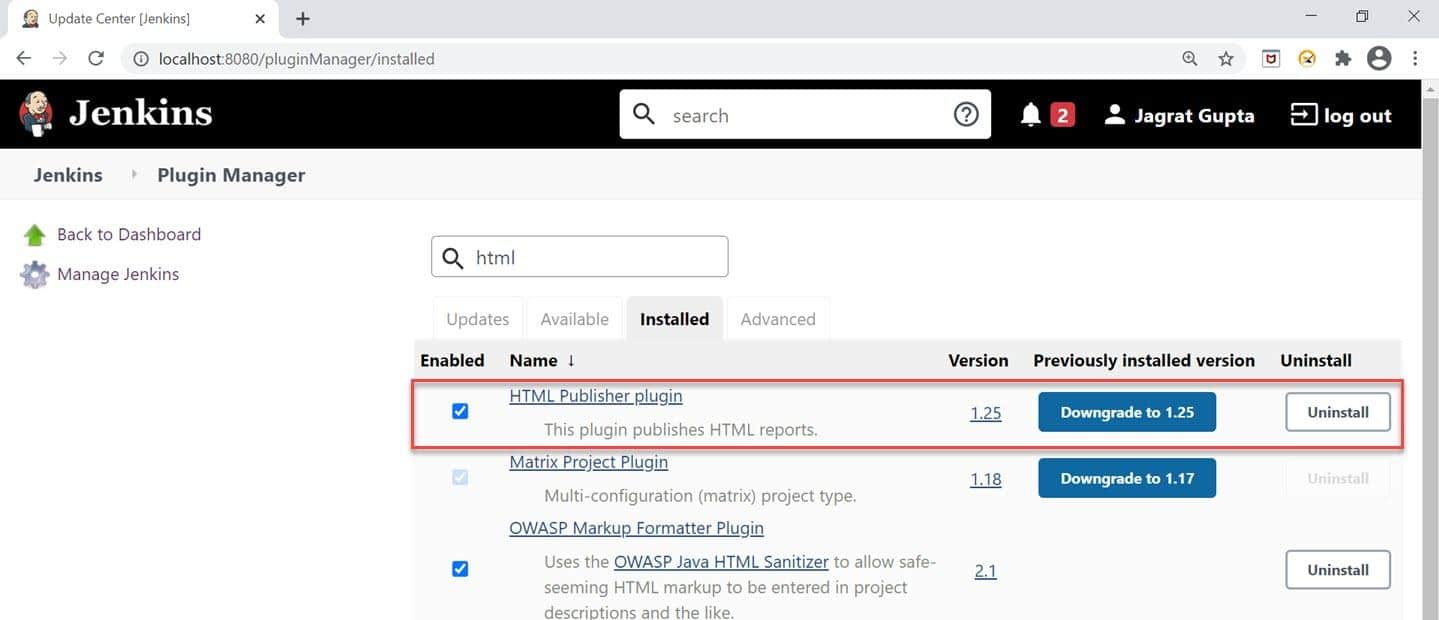Click the magnifier icon in the html filter box
Screen dimensions: 1439x620
pos(453,258)
